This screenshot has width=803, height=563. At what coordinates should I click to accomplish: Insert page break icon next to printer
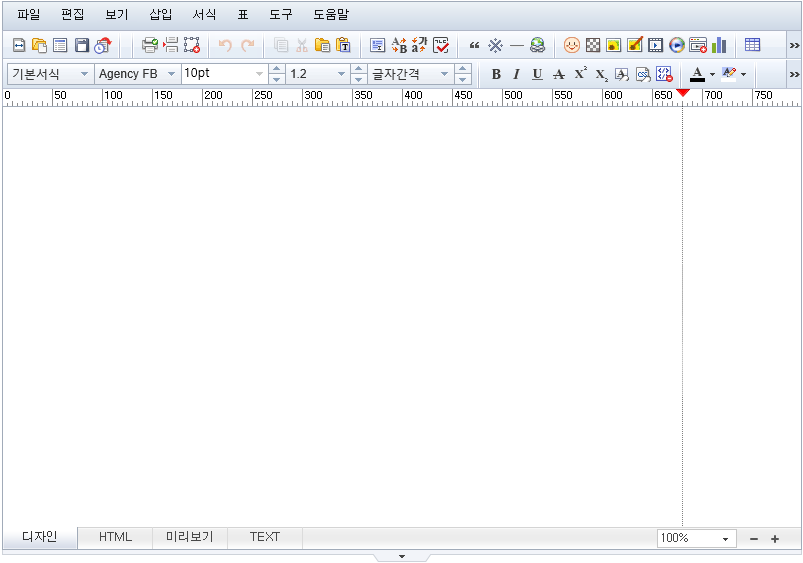click(171, 46)
